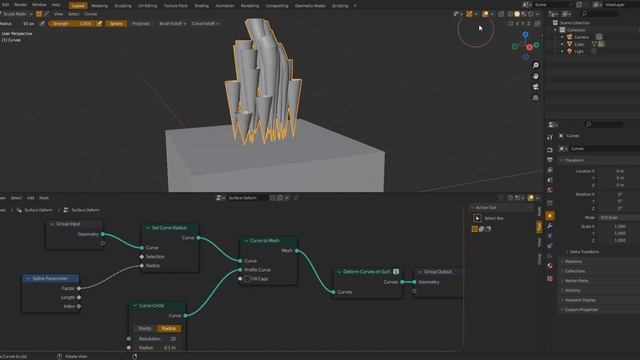Open the Add menu in node editor
This screenshot has width=640, height=360.
point(31,198)
